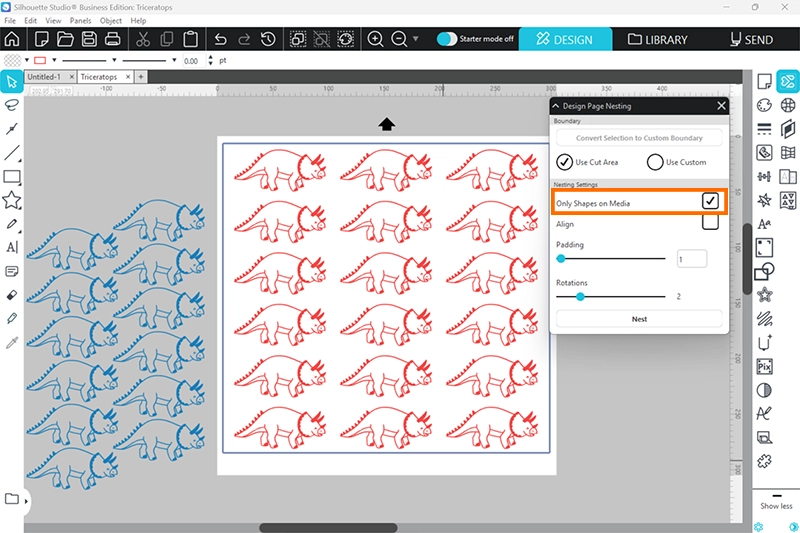The height and width of the screenshot is (533, 800).
Task: Select the Use Custom radio option
Action: point(656,162)
